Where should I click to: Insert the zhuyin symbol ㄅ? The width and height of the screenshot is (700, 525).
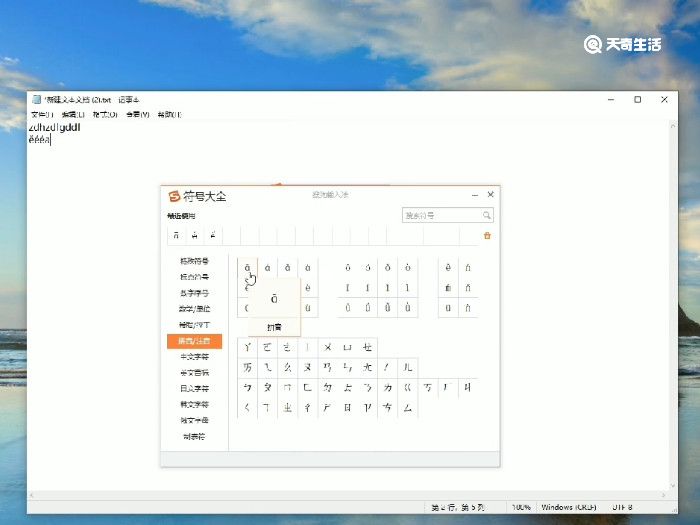[247, 388]
